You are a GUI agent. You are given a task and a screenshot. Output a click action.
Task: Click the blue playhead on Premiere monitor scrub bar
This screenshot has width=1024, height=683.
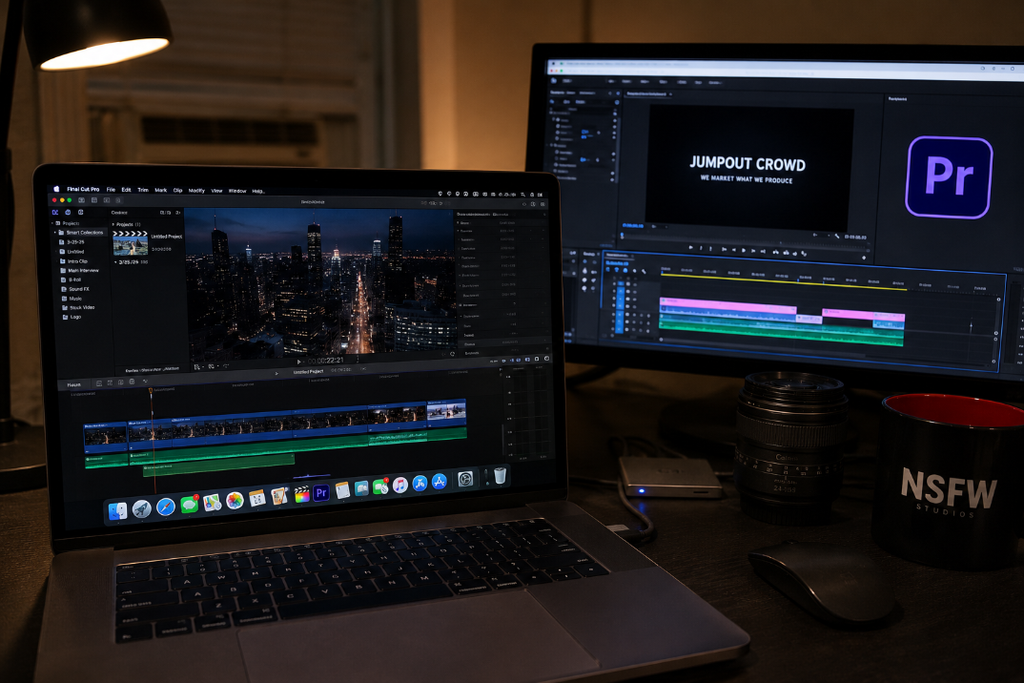pos(622,235)
